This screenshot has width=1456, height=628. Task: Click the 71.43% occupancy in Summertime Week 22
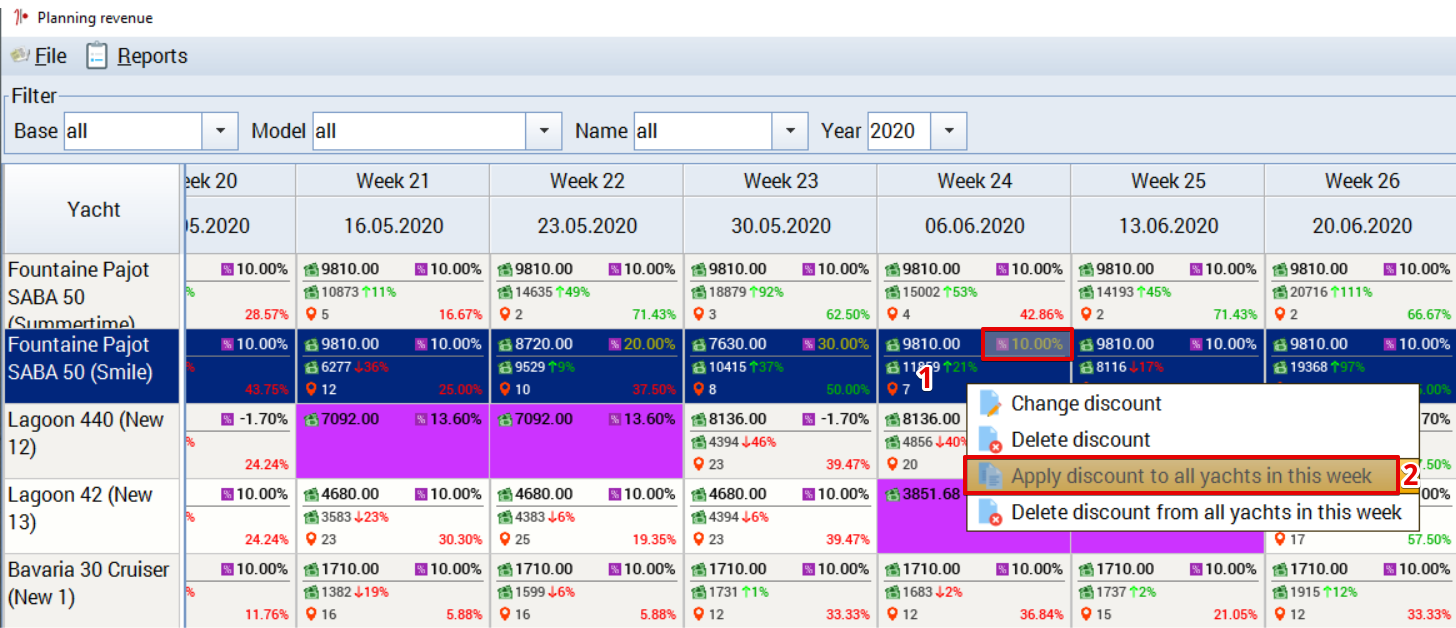coord(655,314)
